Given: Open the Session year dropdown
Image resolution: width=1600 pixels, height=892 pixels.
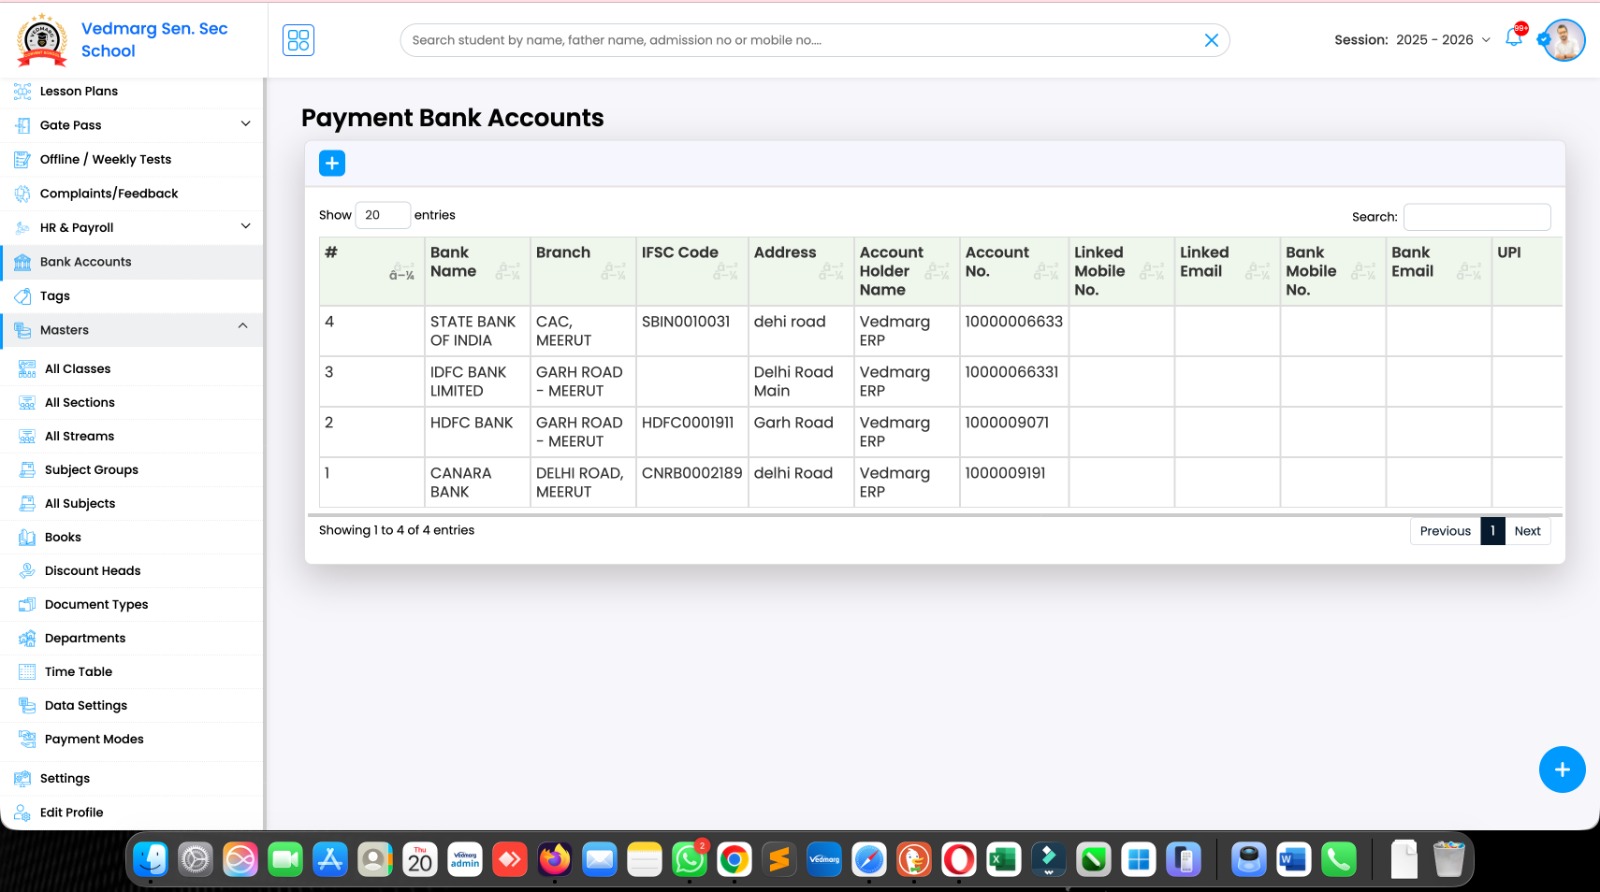Looking at the screenshot, I should pos(1442,40).
